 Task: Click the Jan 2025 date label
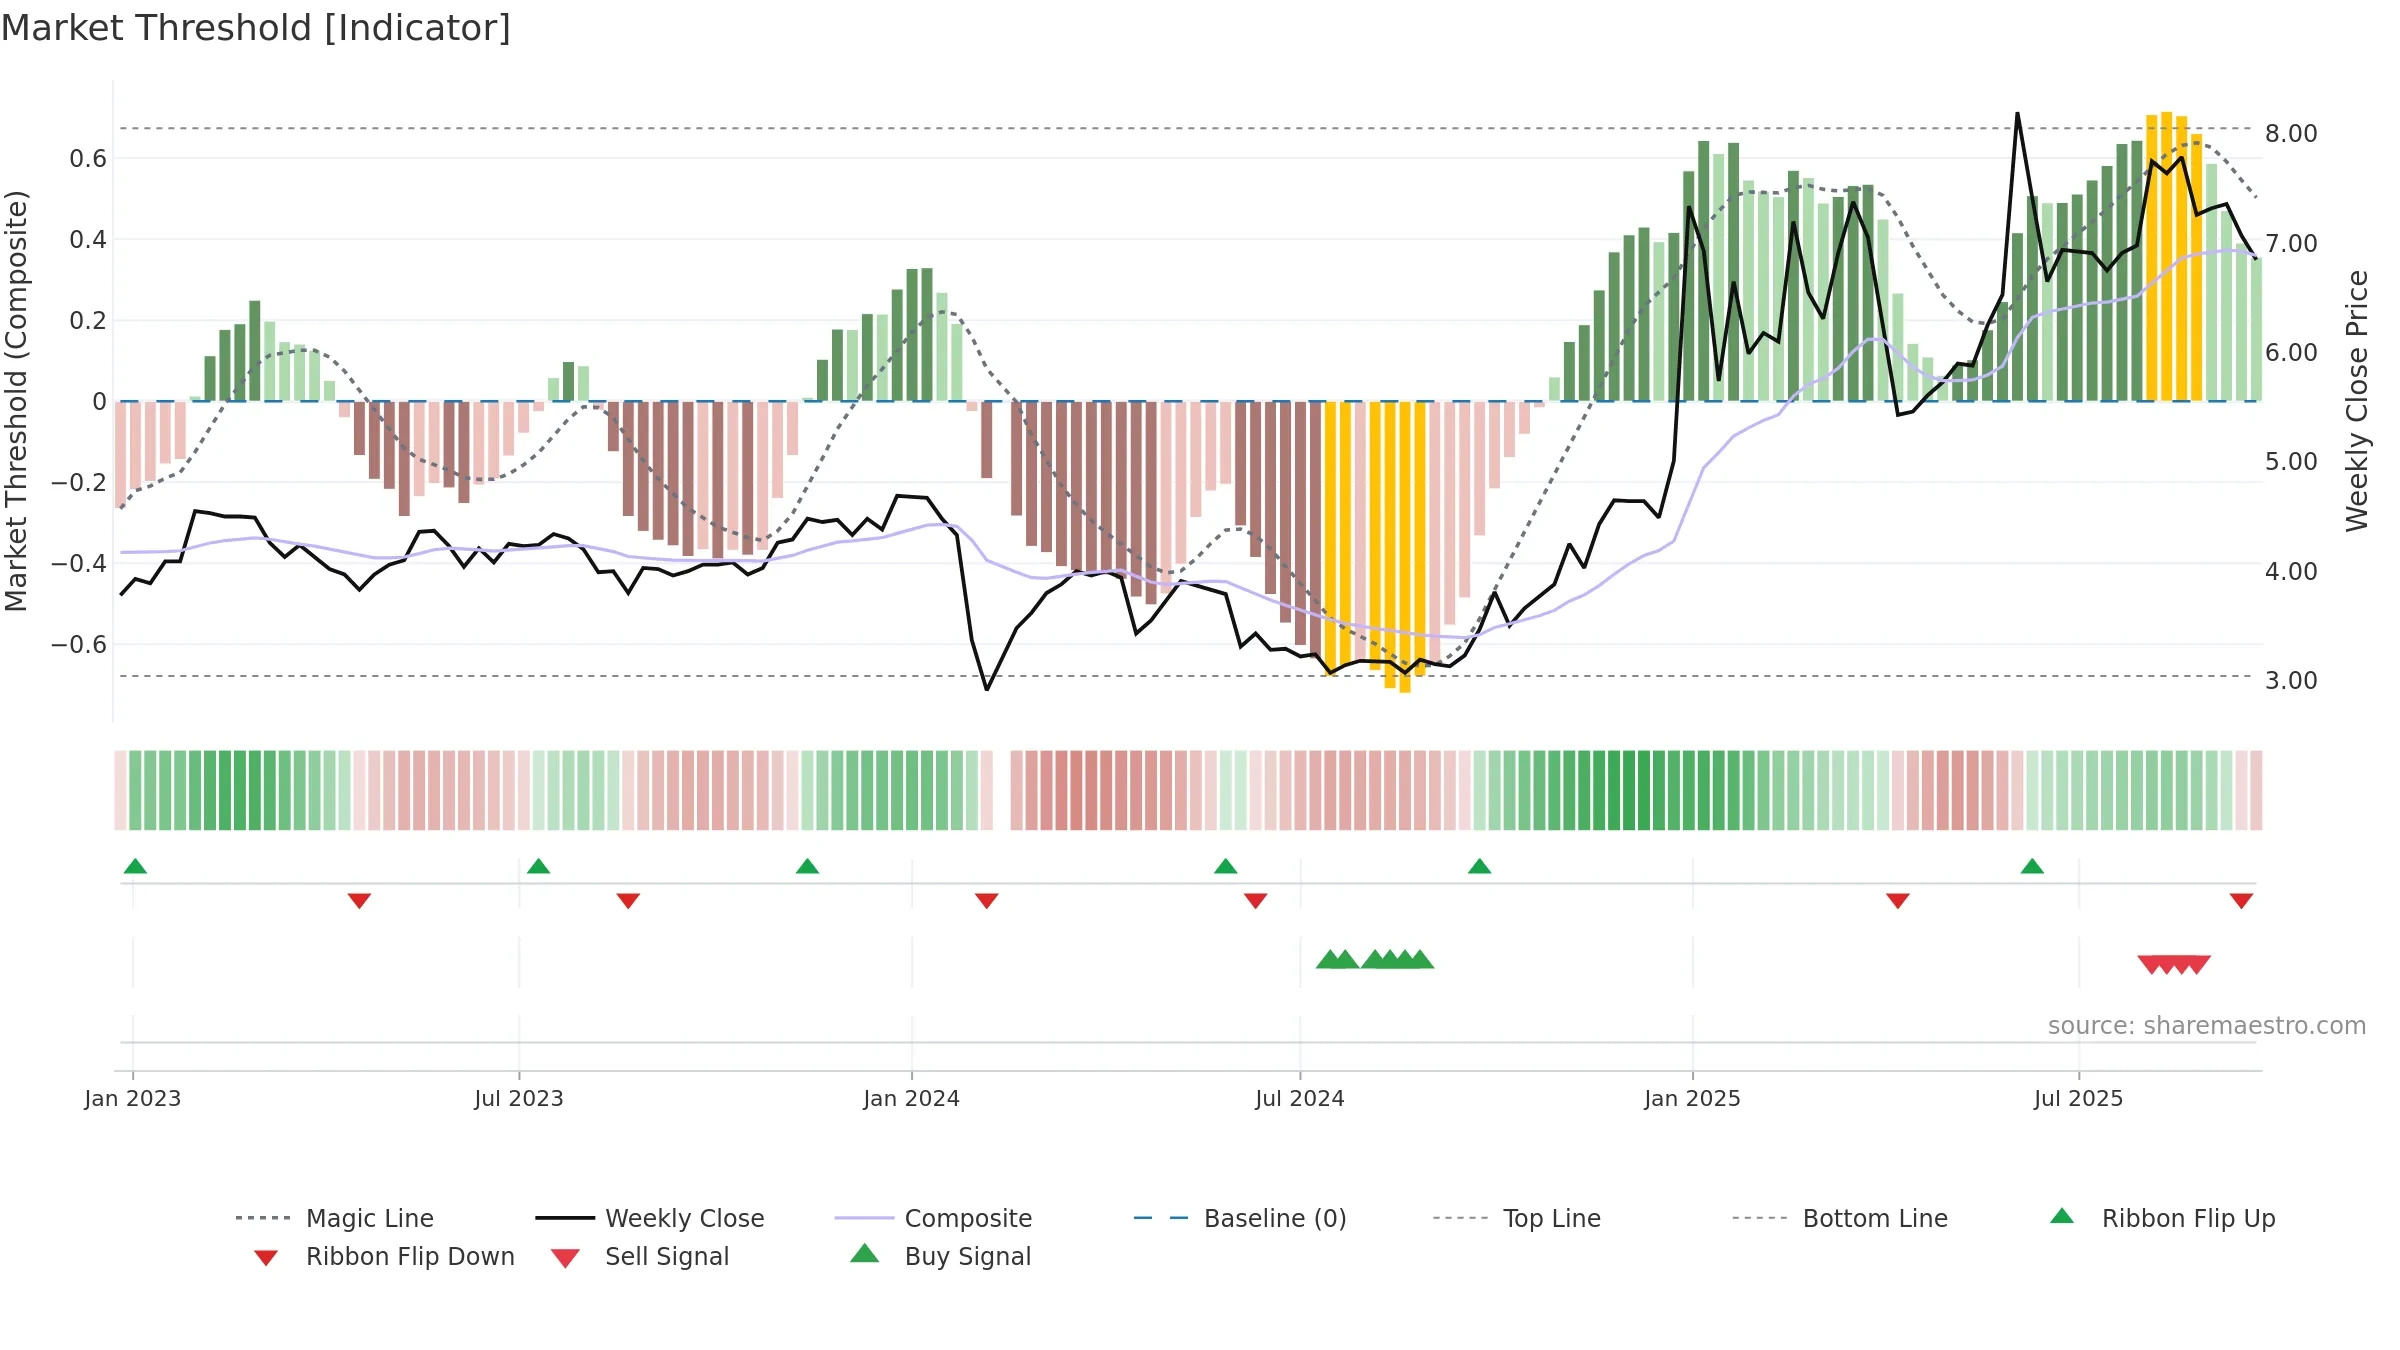pyautogui.click(x=1693, y=1099)
